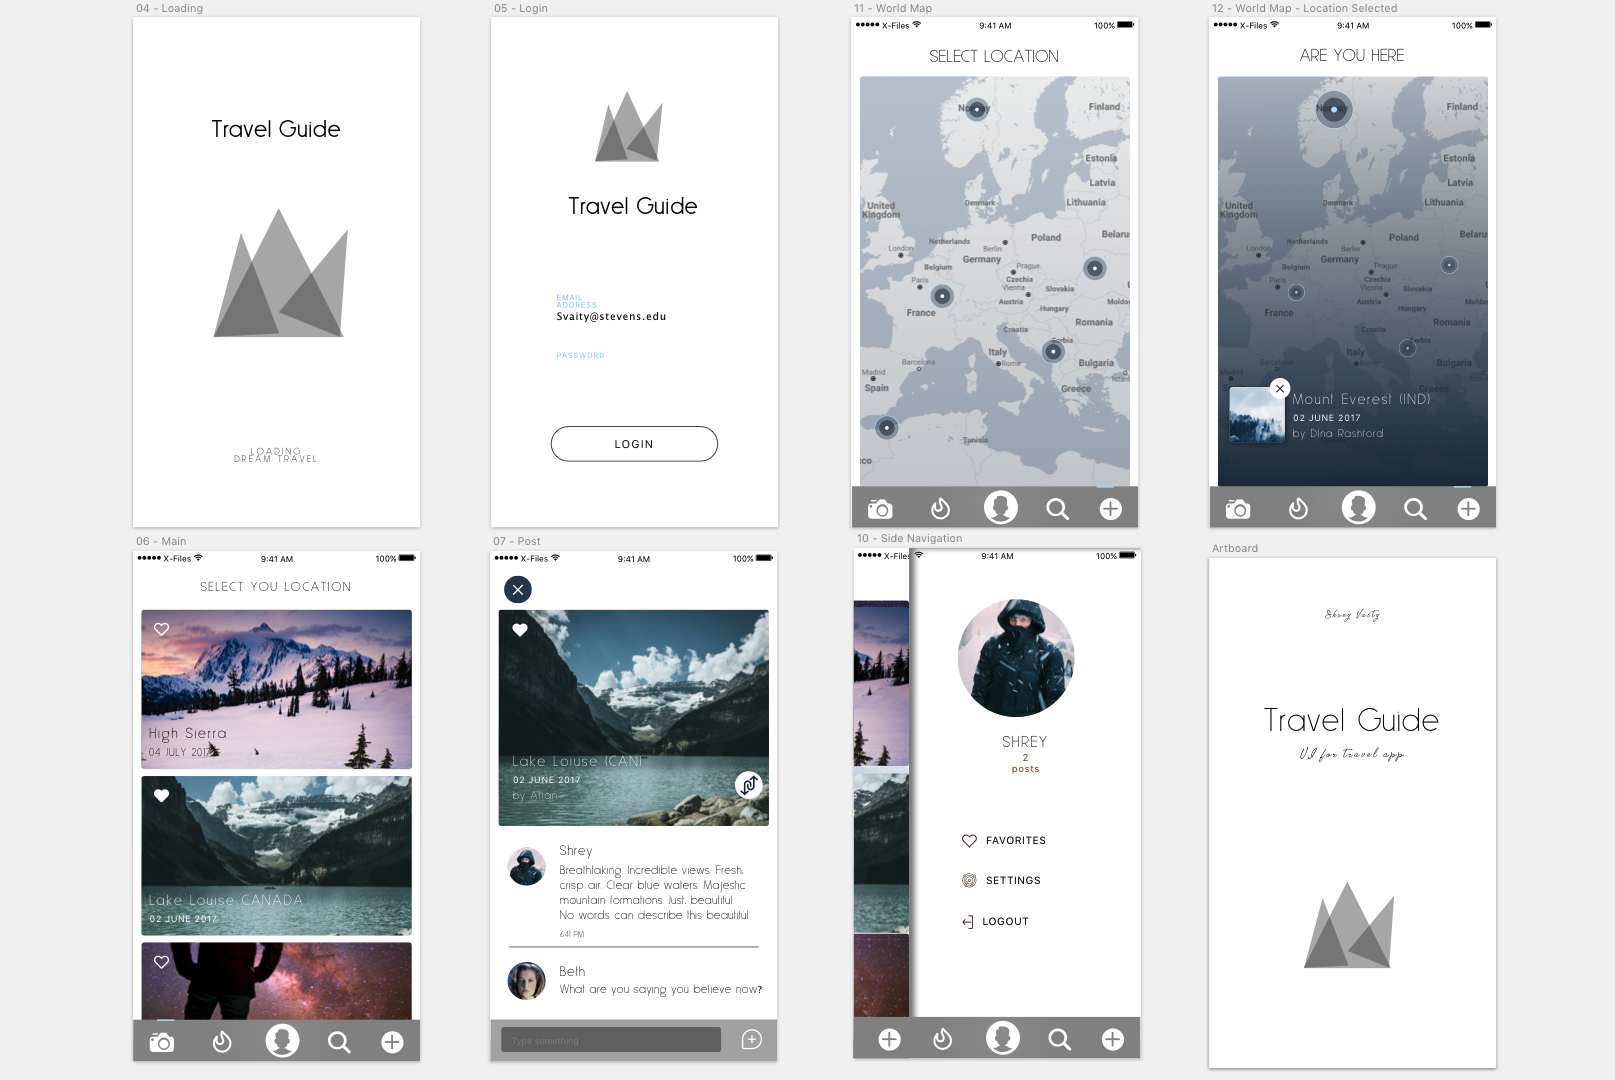Click flame icon on Side Navigation screen

942,1040
